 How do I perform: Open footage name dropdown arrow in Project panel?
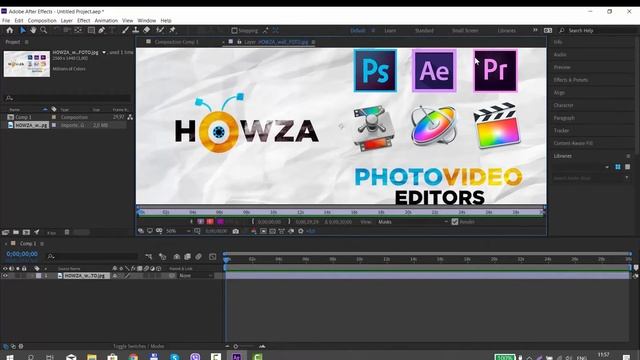(104, 52)
